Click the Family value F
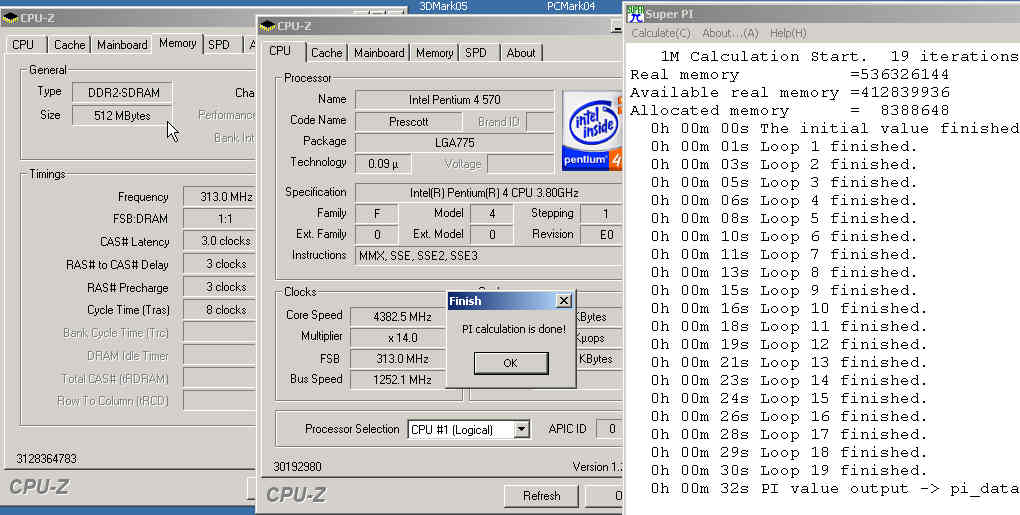Viewport: 1020px width, 515px height. [377, 214]
